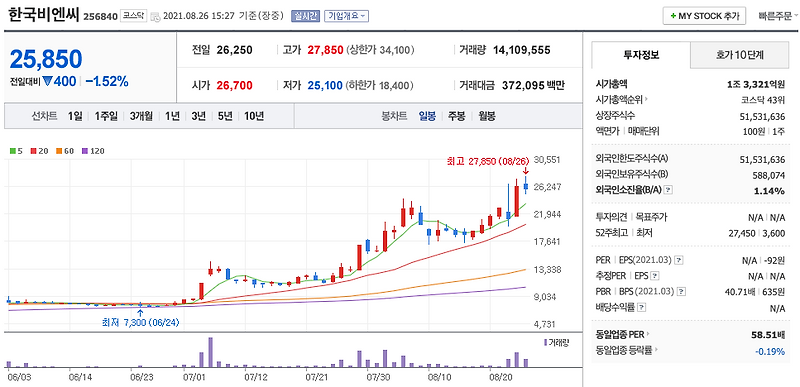
Task: Open the 기업개요 dropdown
Action: [x=346, y=16]
